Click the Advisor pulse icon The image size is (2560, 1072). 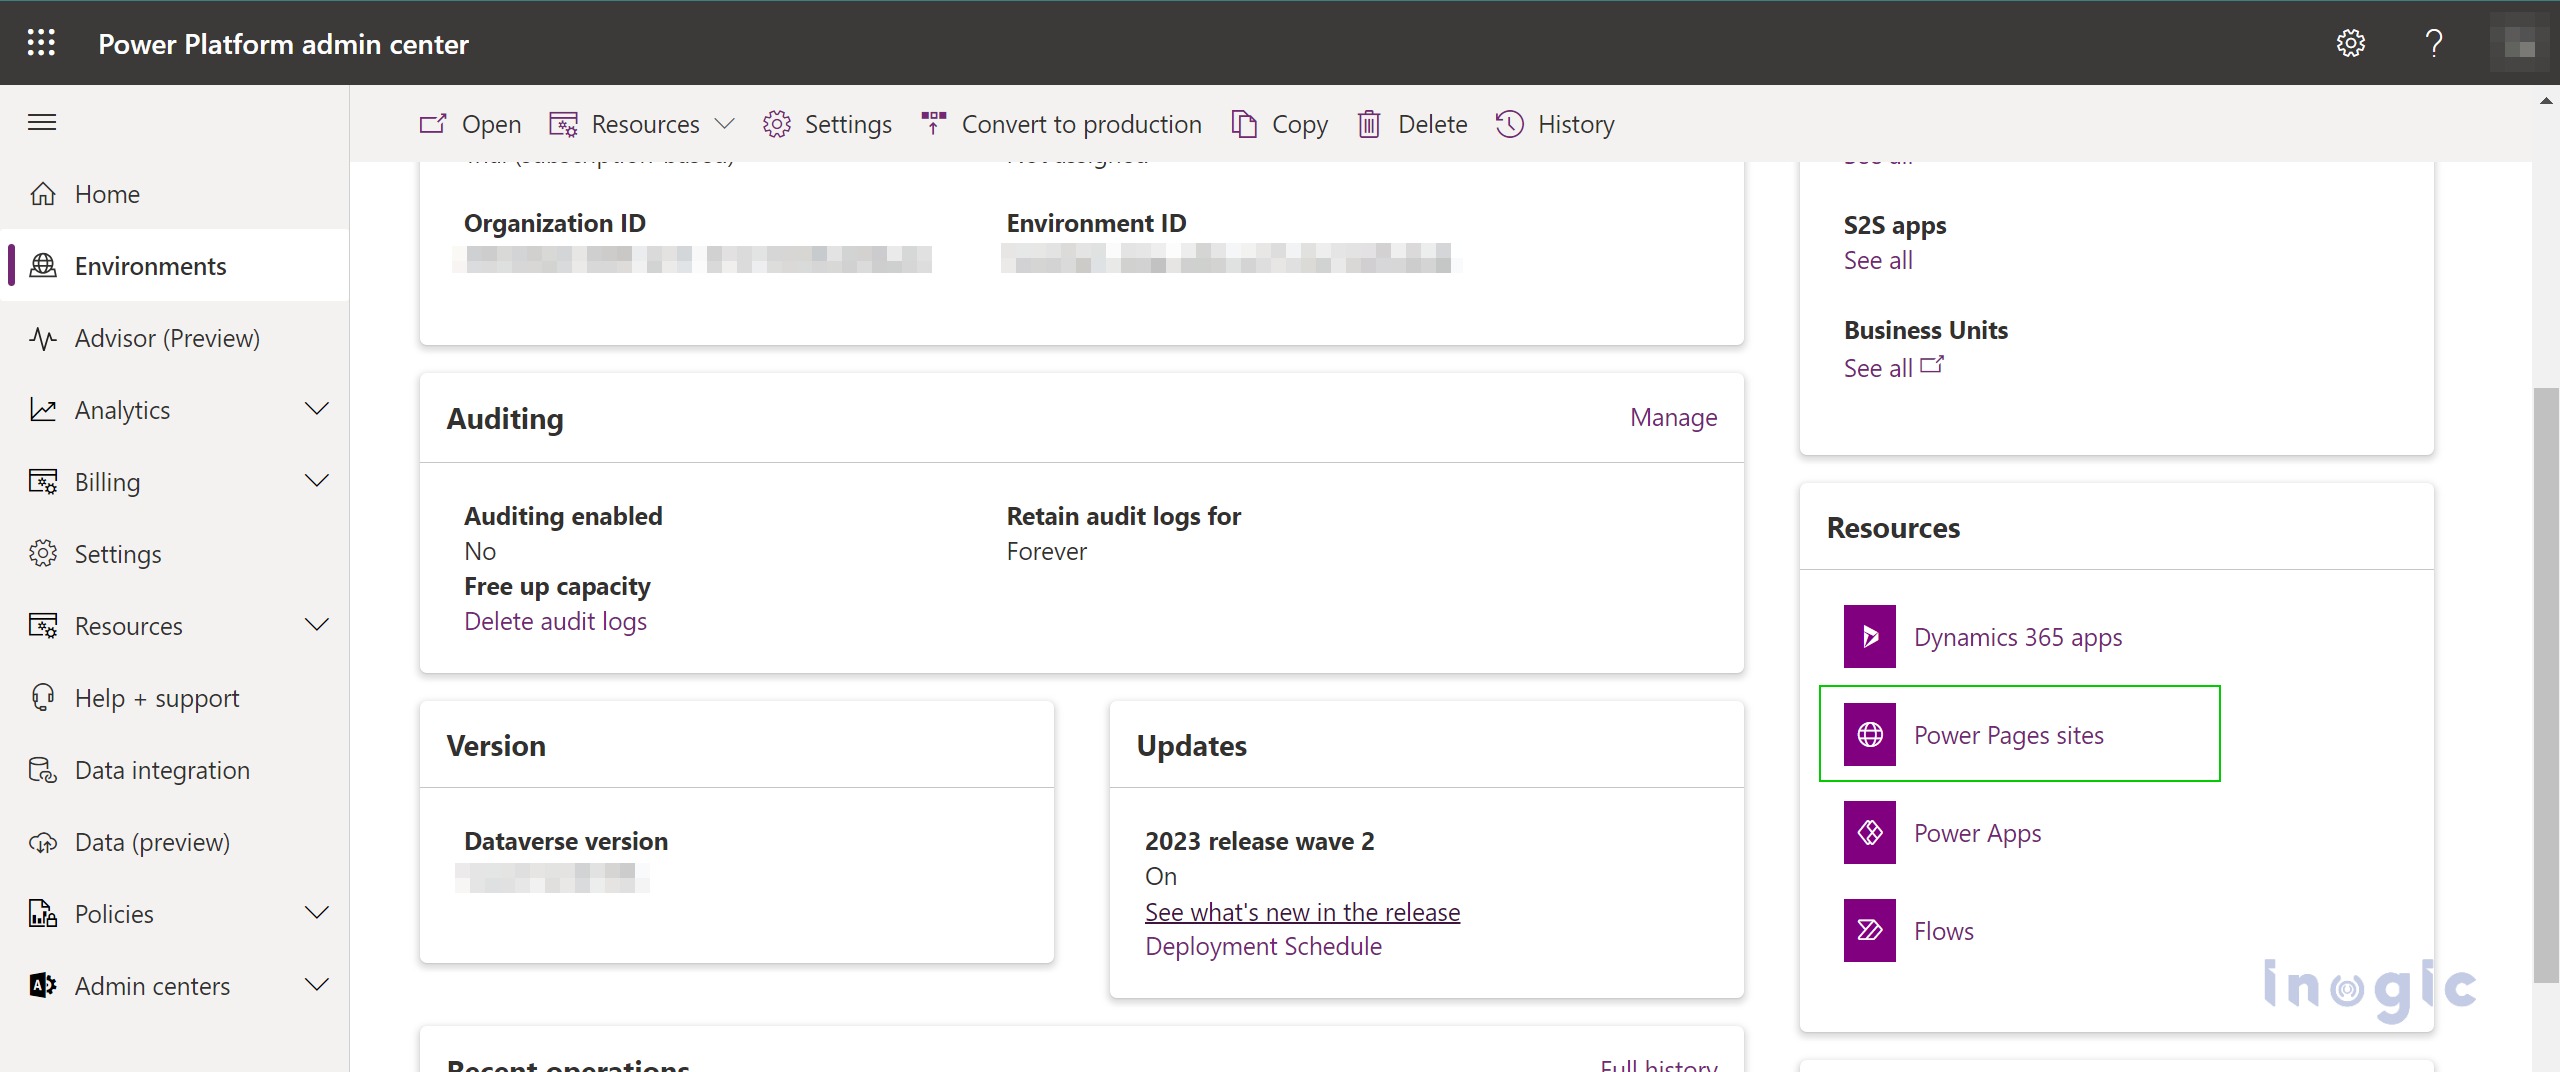43,338
